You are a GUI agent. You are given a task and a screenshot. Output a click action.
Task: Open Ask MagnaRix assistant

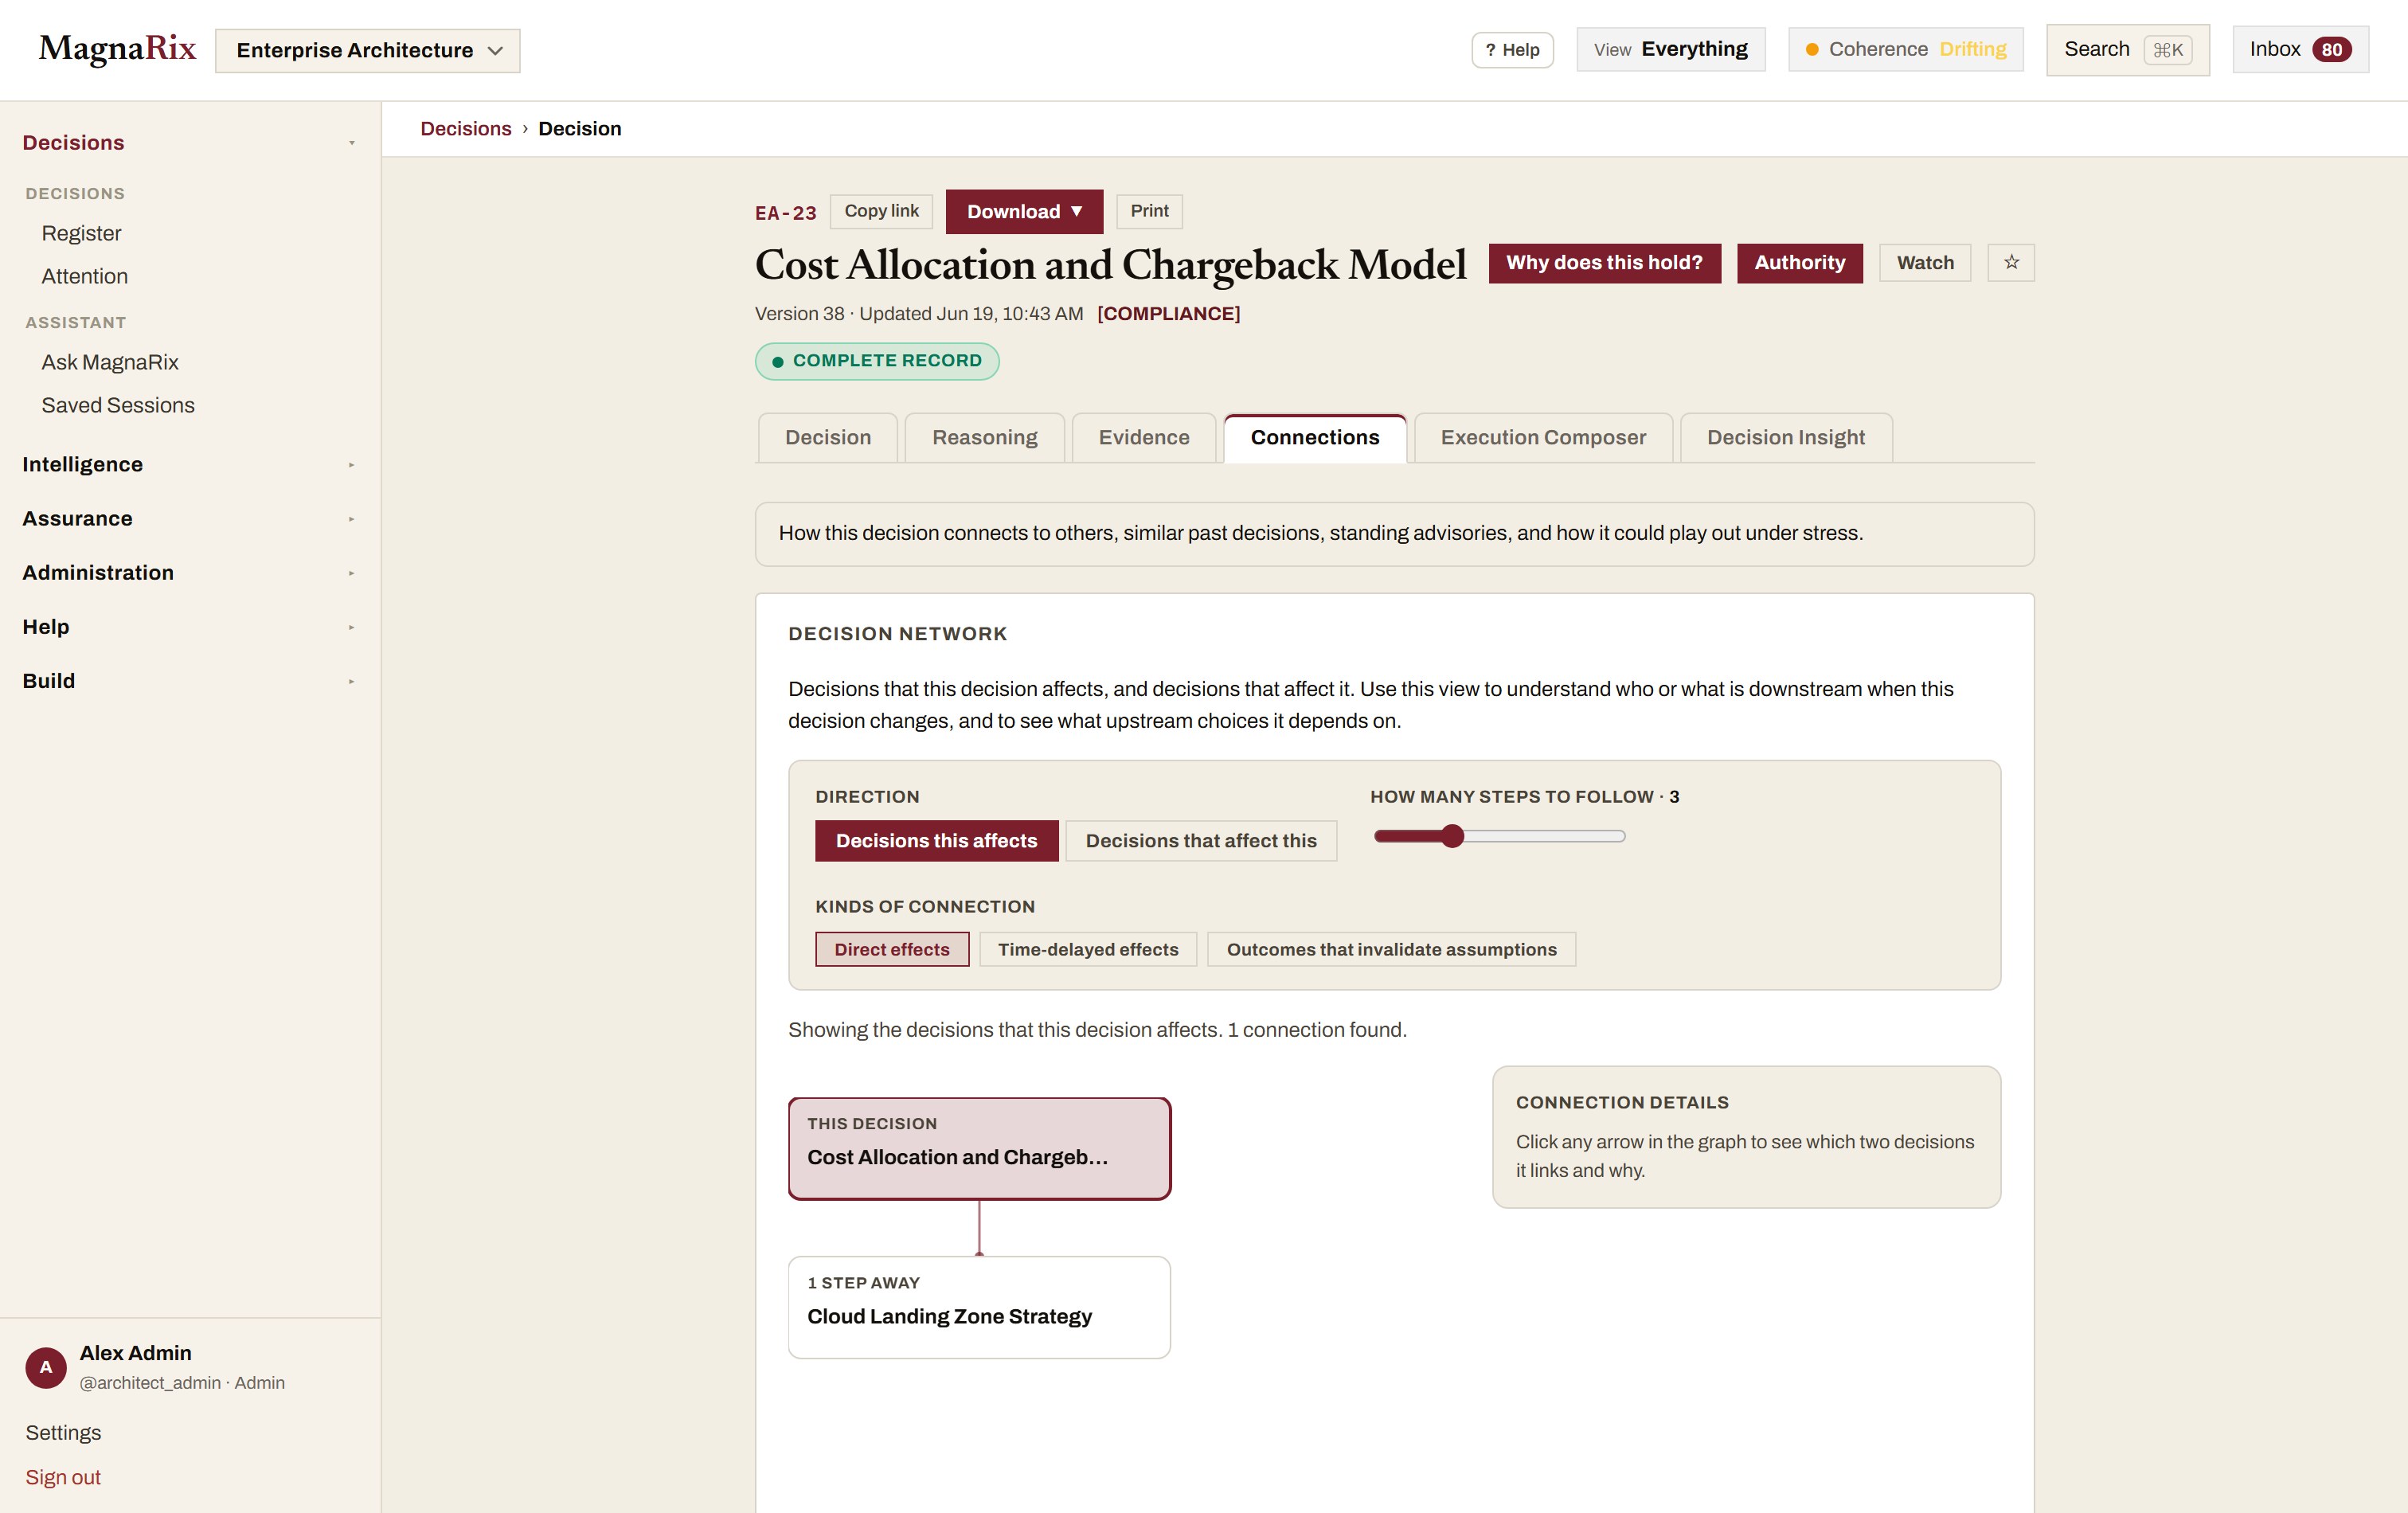point(110,362)
